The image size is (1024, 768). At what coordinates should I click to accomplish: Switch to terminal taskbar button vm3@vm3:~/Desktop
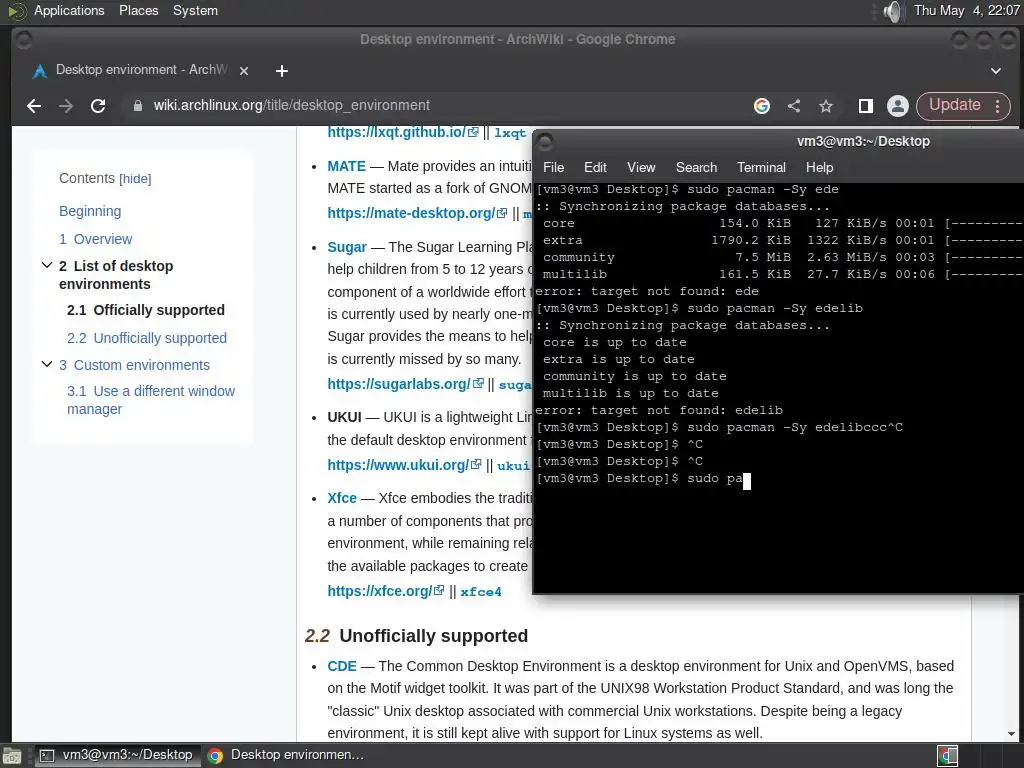pos(116,756)
